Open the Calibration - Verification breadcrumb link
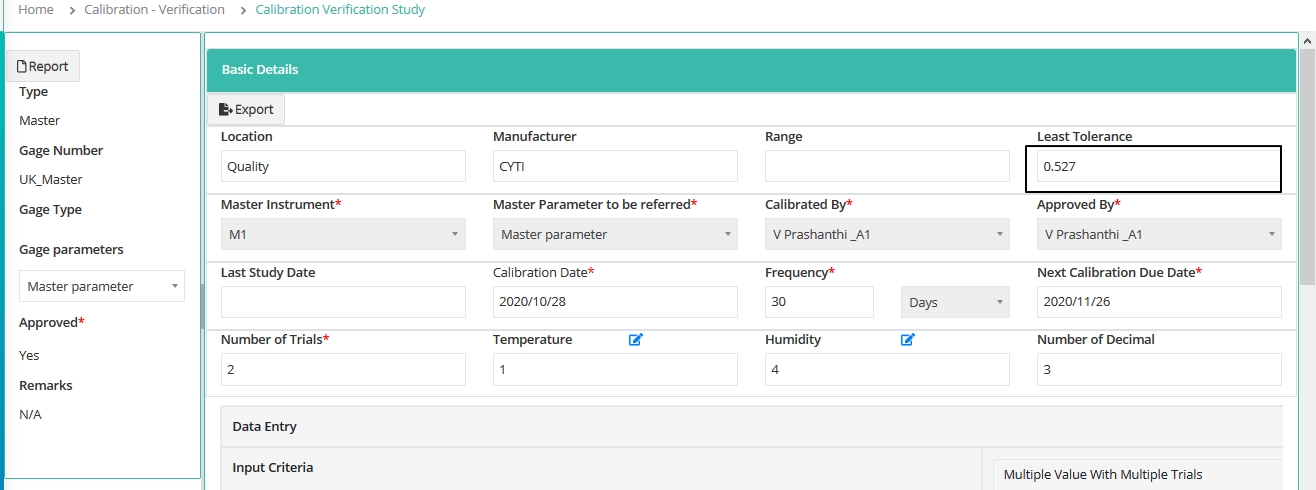This screenshot has width=1316, height=490. (x=154, y=10)
